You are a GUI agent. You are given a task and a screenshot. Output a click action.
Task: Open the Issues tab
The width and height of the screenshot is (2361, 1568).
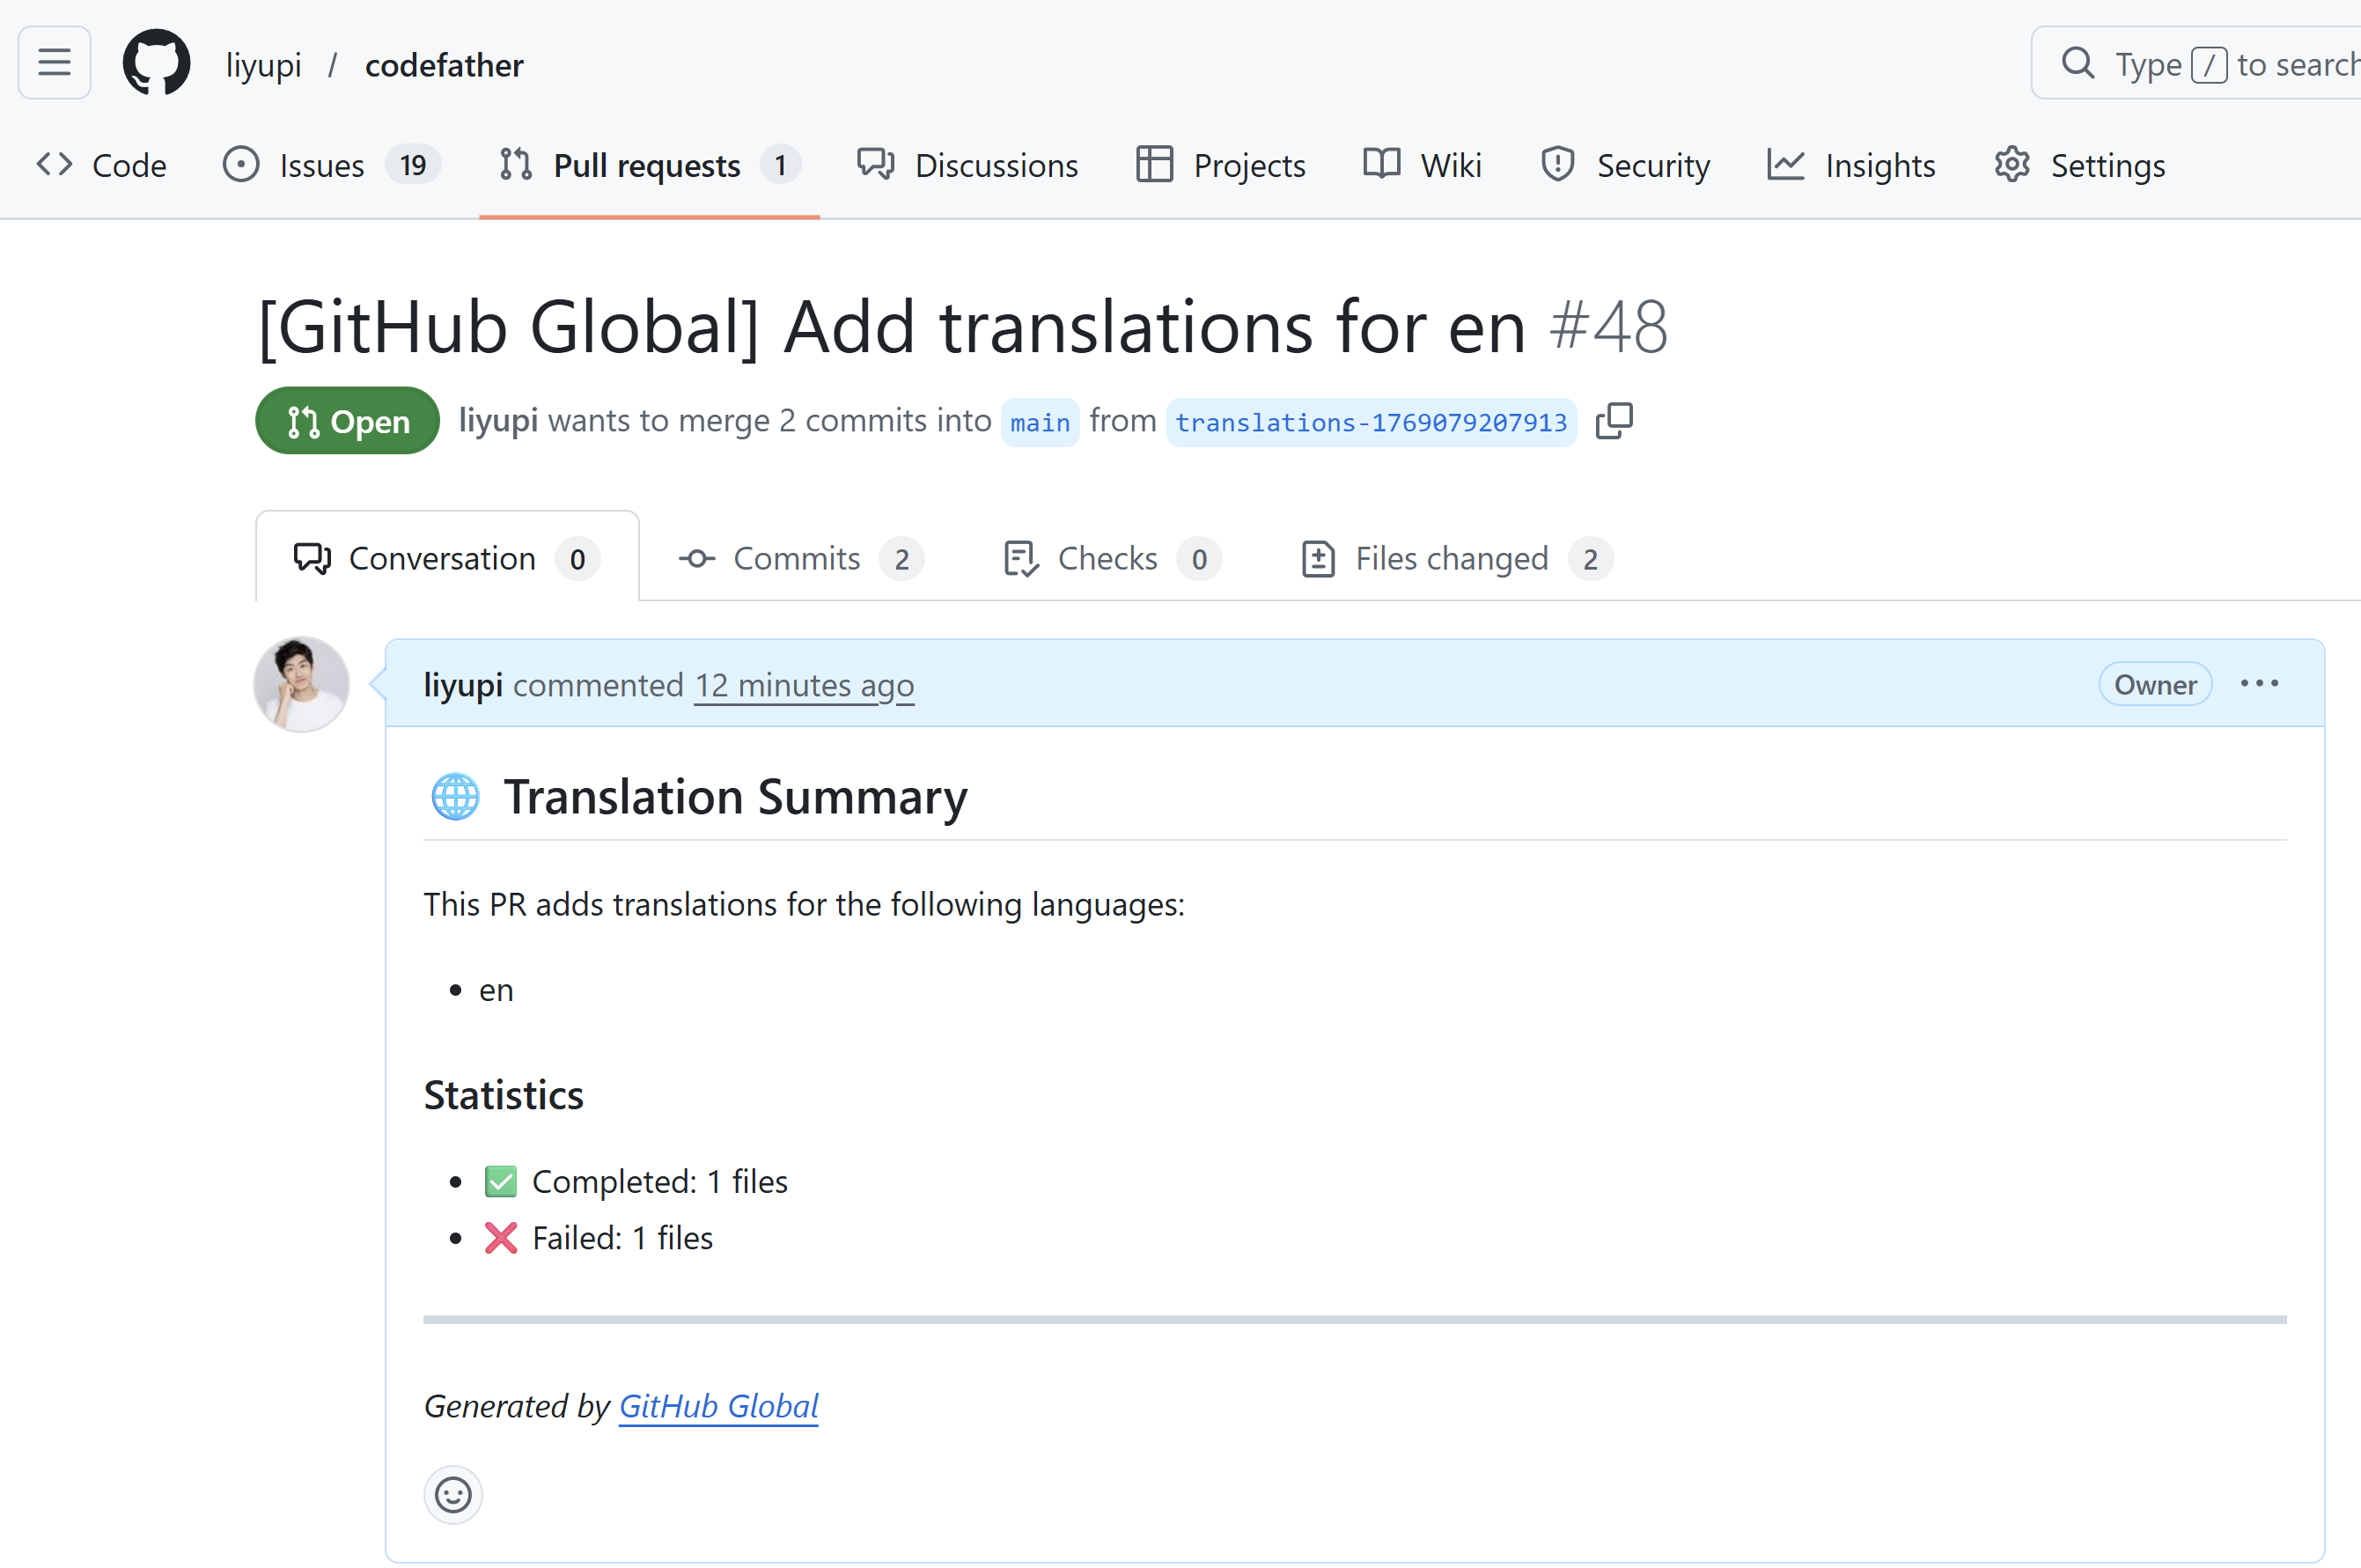322,165
